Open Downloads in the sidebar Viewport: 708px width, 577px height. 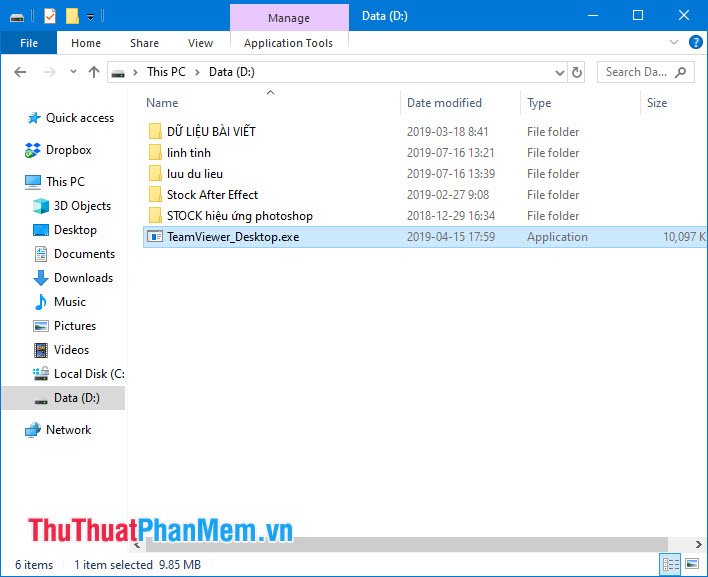[x=73, y=278]
